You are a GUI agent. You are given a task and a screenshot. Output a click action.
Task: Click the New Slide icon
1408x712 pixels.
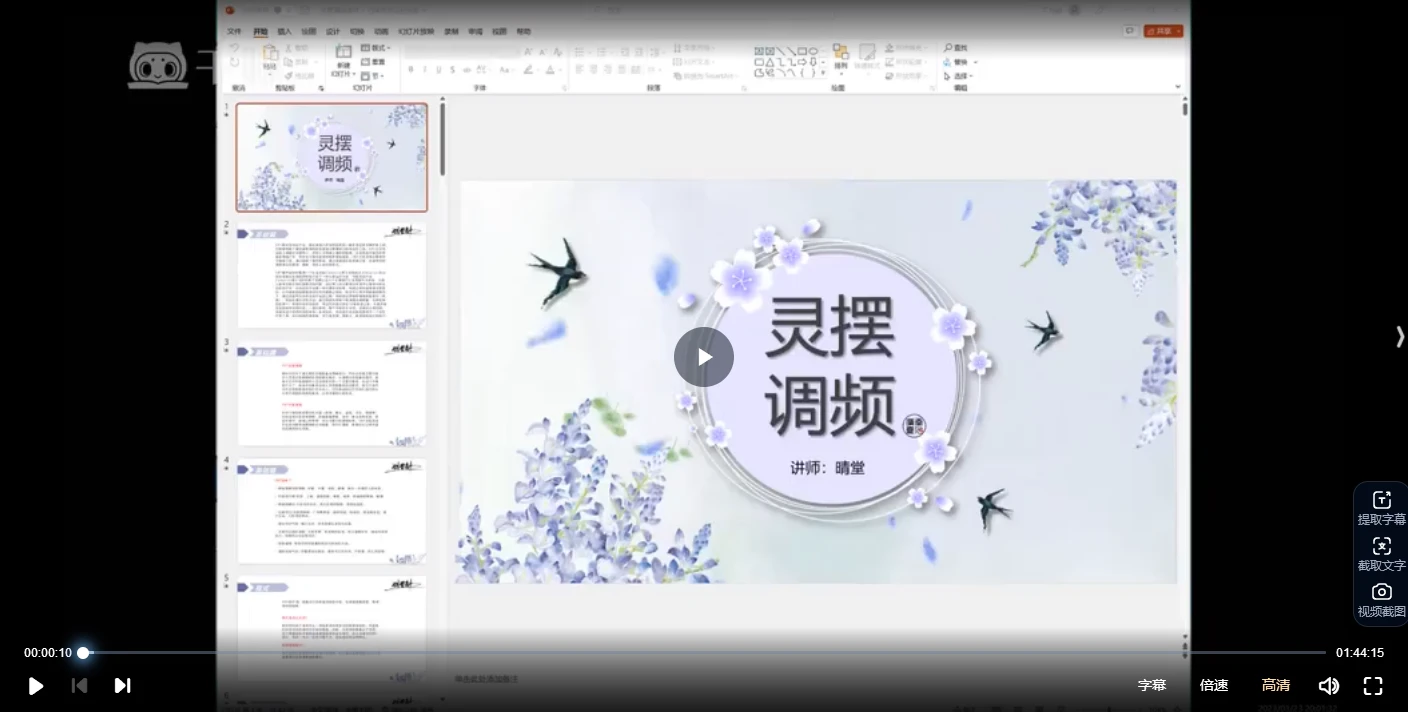pos(343,52)
